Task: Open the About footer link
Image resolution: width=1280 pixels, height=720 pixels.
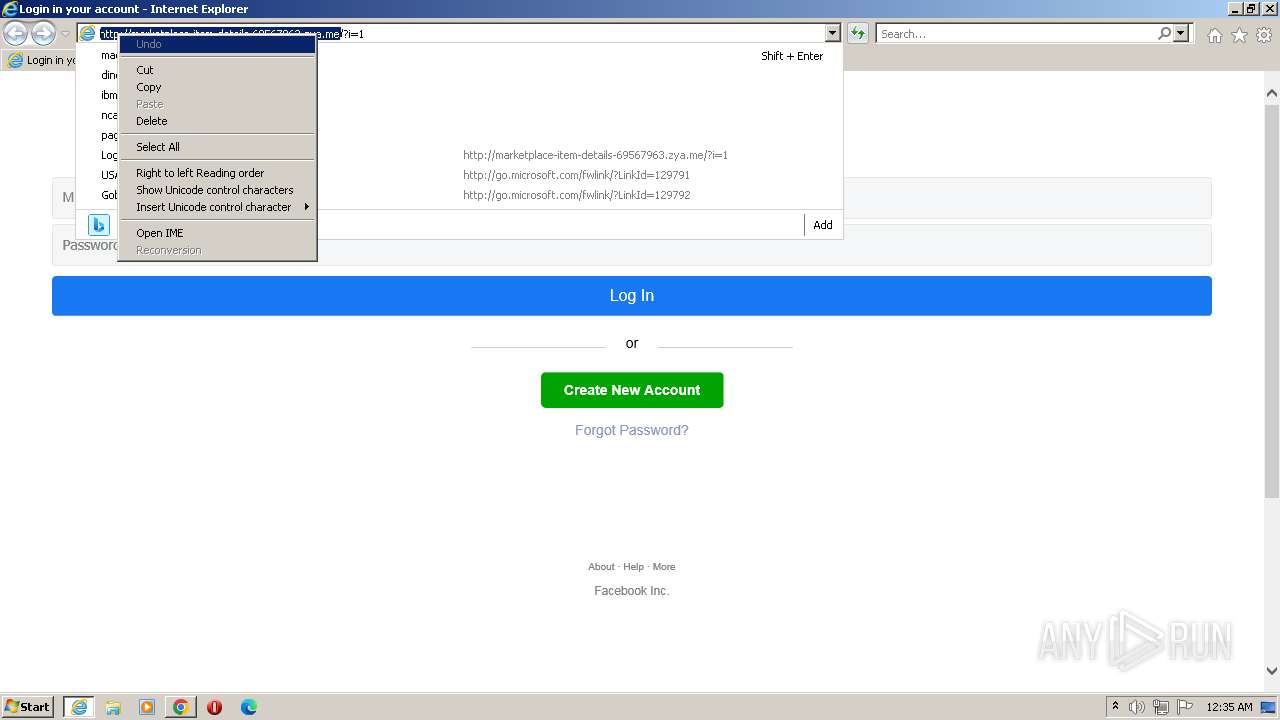Action: tap(601, 567)
